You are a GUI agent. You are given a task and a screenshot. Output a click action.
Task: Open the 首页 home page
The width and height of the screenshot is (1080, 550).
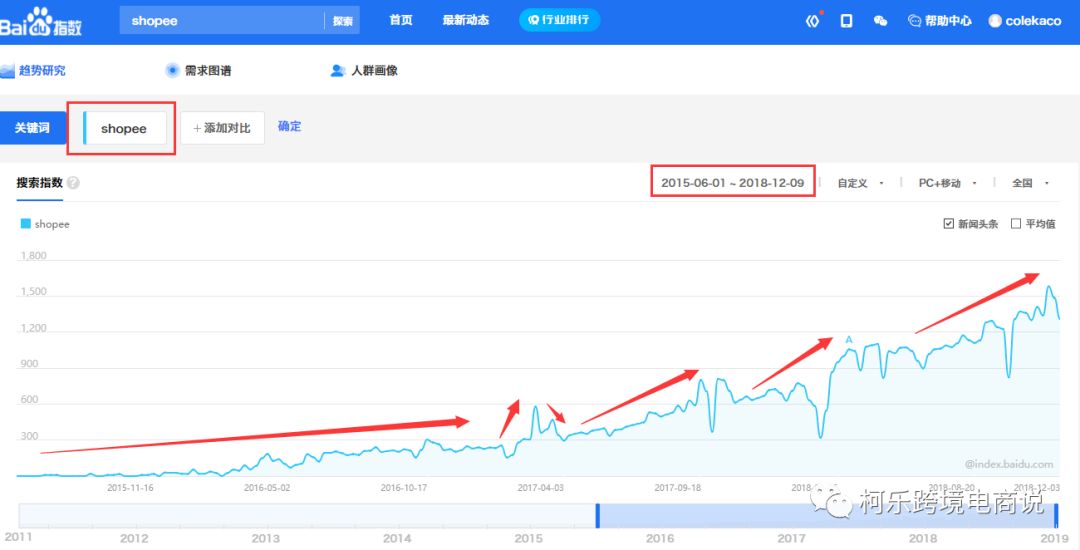coord(401,20)
